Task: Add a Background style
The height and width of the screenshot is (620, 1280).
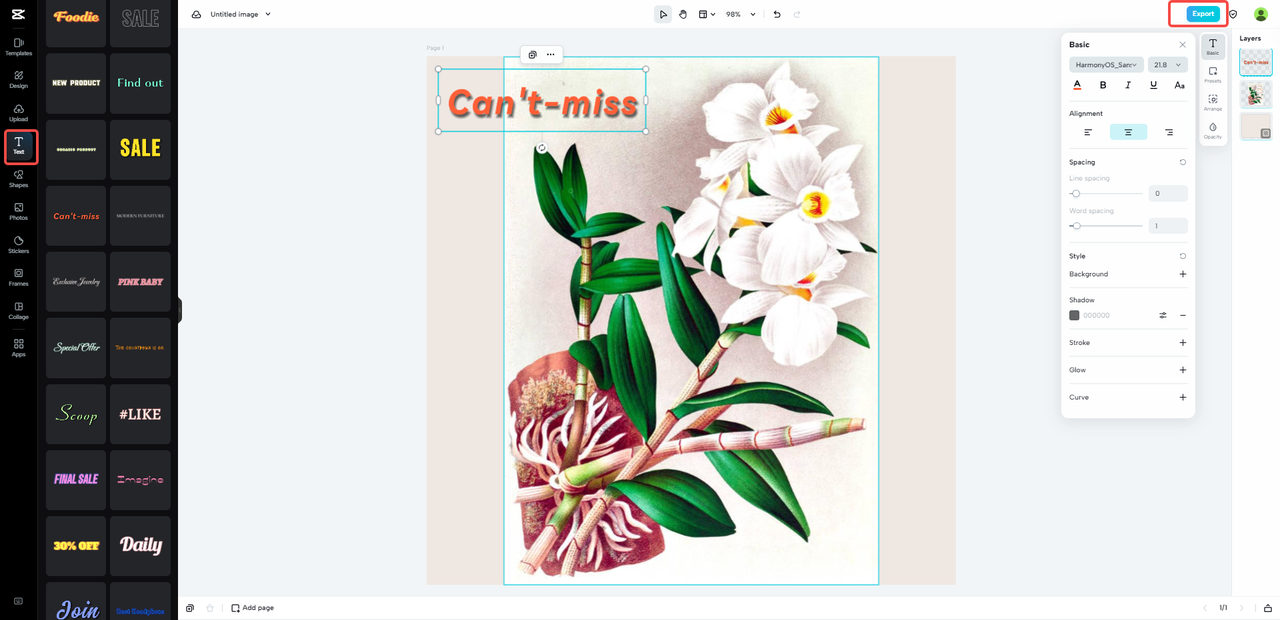Action: (x=1183, y=274)
